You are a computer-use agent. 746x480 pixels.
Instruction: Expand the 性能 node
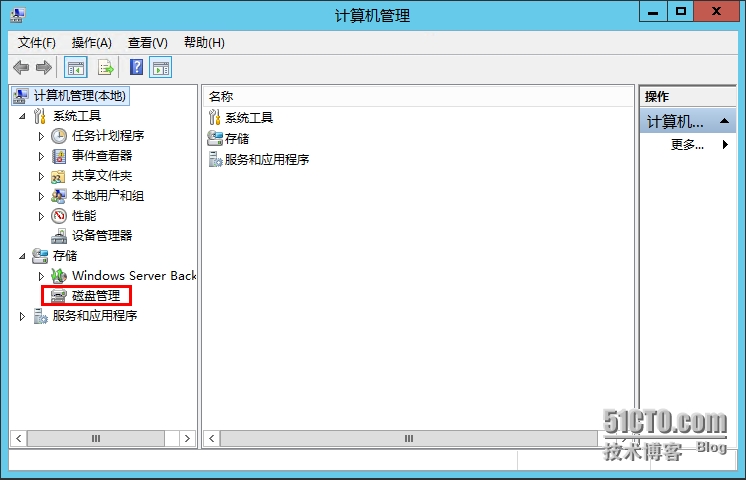[x=41, y=216]
